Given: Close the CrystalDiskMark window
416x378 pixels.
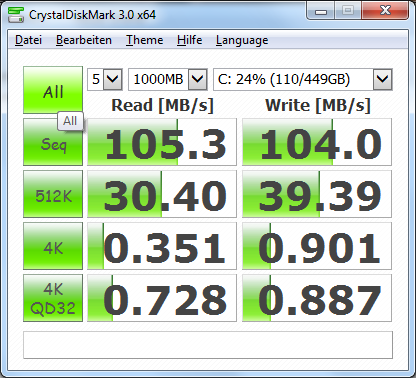Looking at the screenshot, I should (385, 11).
